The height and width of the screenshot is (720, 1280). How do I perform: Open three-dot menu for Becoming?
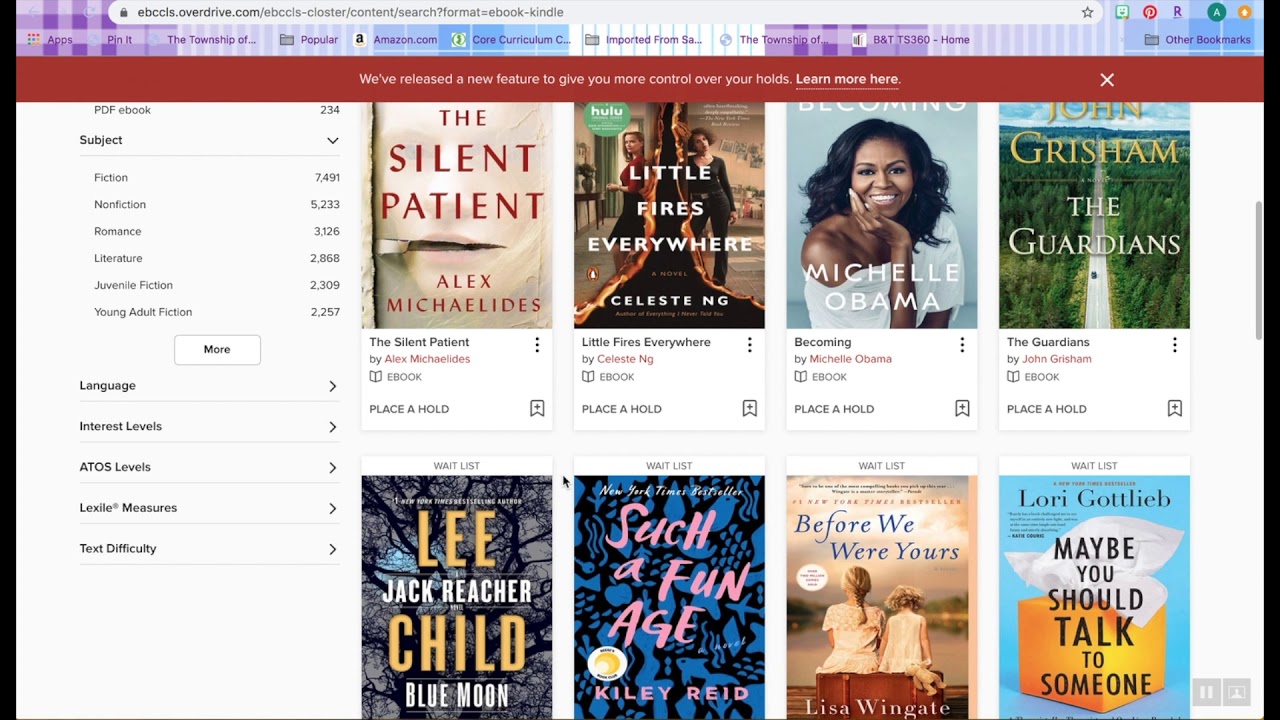[962, 344]
